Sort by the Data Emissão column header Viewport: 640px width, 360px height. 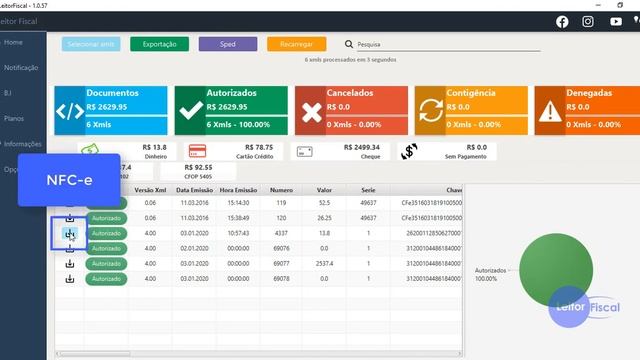coord(194,190)
